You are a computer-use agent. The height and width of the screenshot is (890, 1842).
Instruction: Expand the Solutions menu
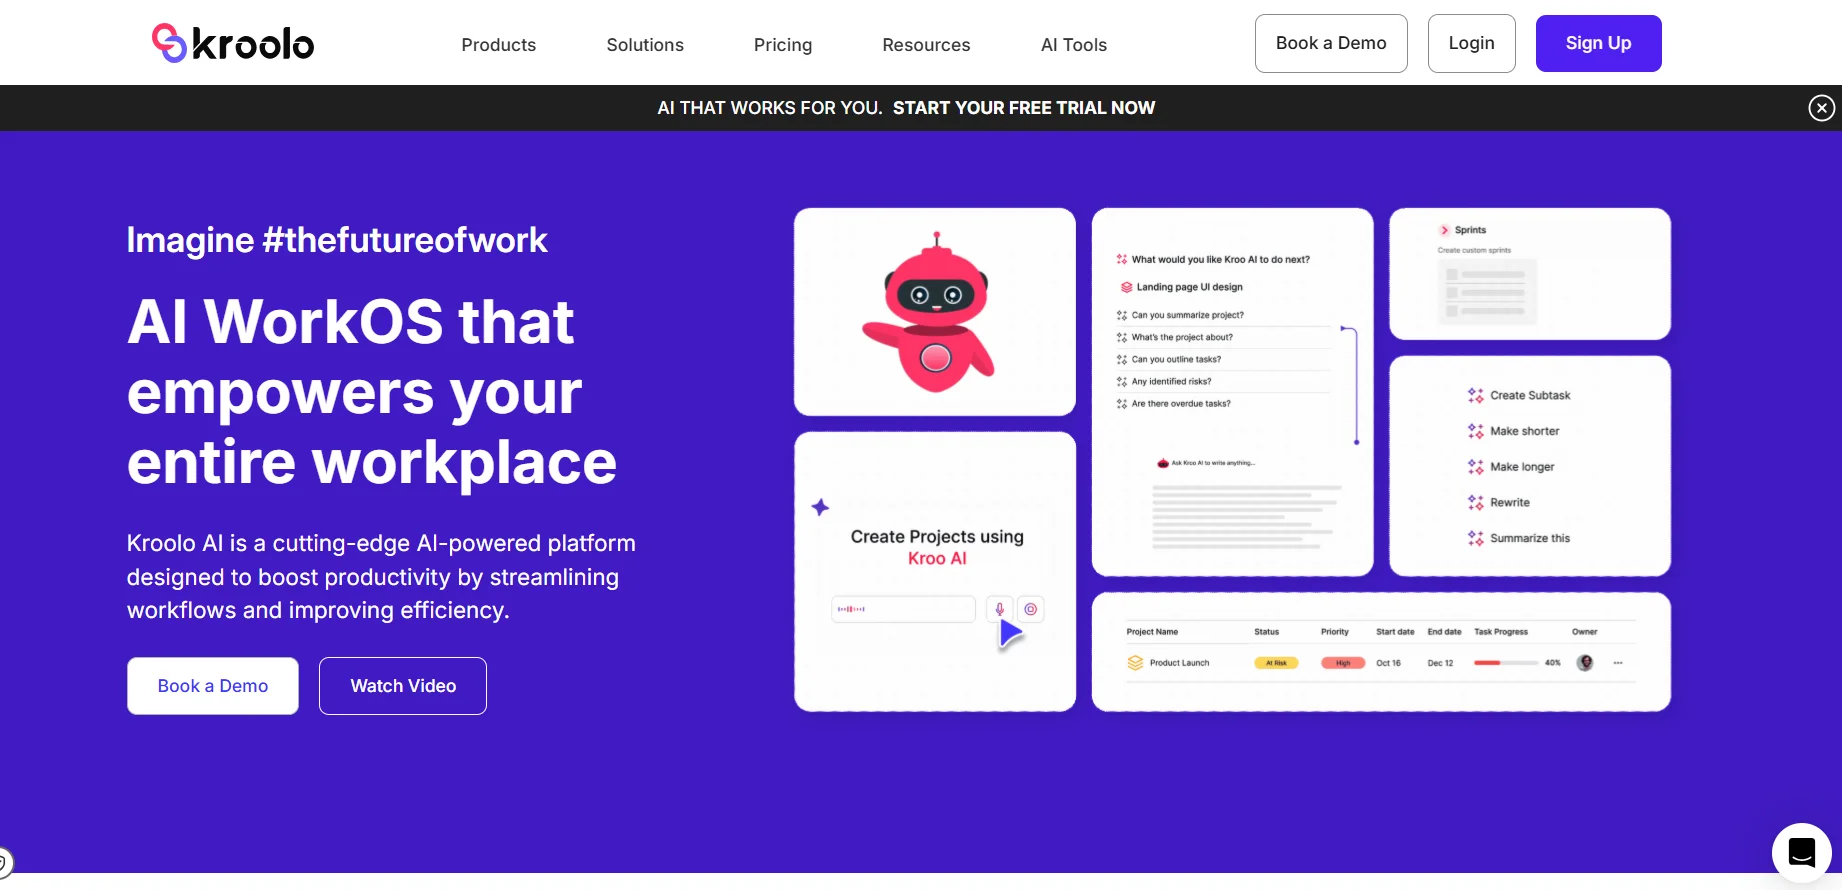[x=645, y=45]
